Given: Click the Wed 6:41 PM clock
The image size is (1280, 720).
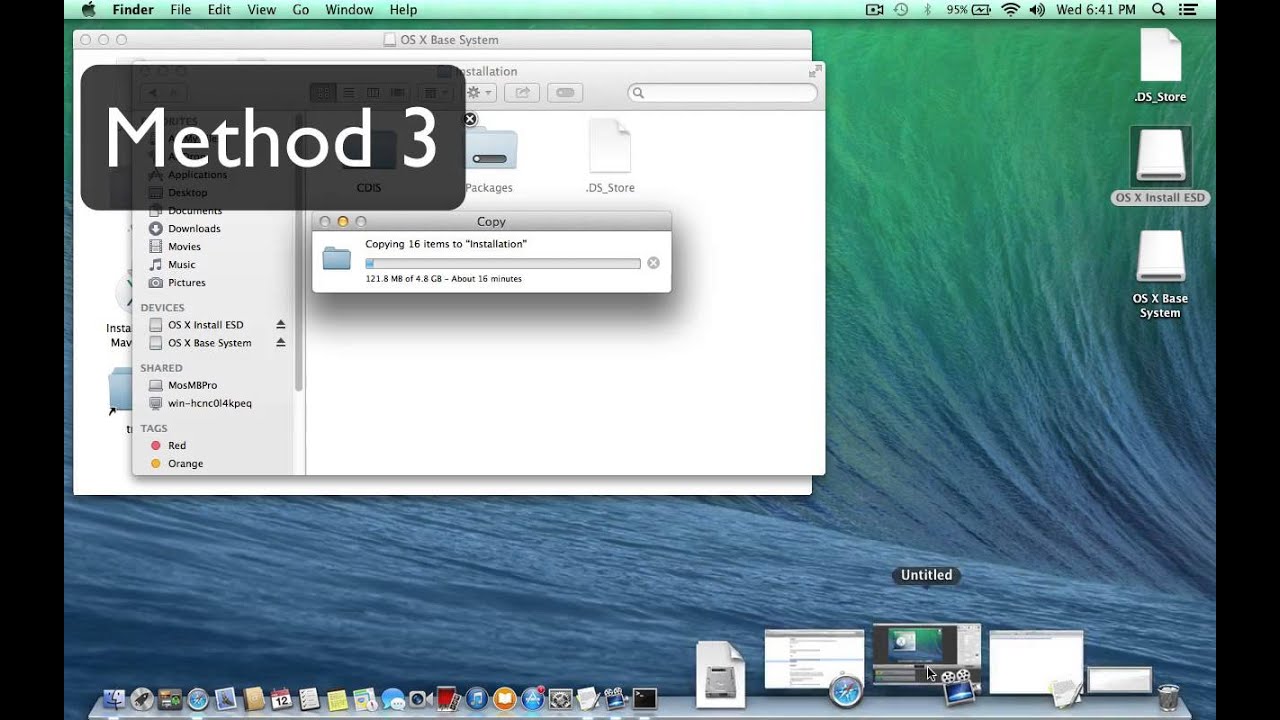Looking at the screenshot, I should [1096, 10].
